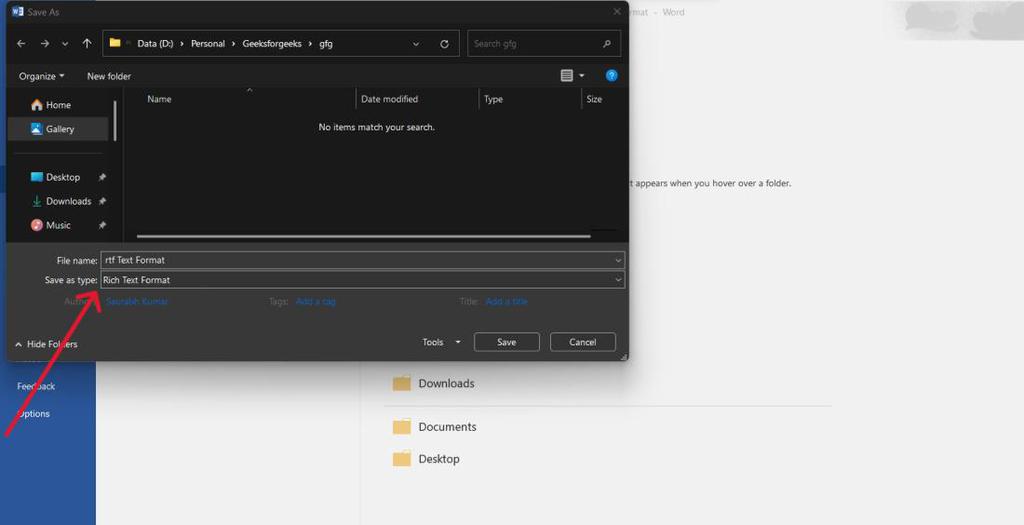This screenshot has width=1024, height=525.
Task: Open Feedback in Word's sidebar
Action: (36, 387)
